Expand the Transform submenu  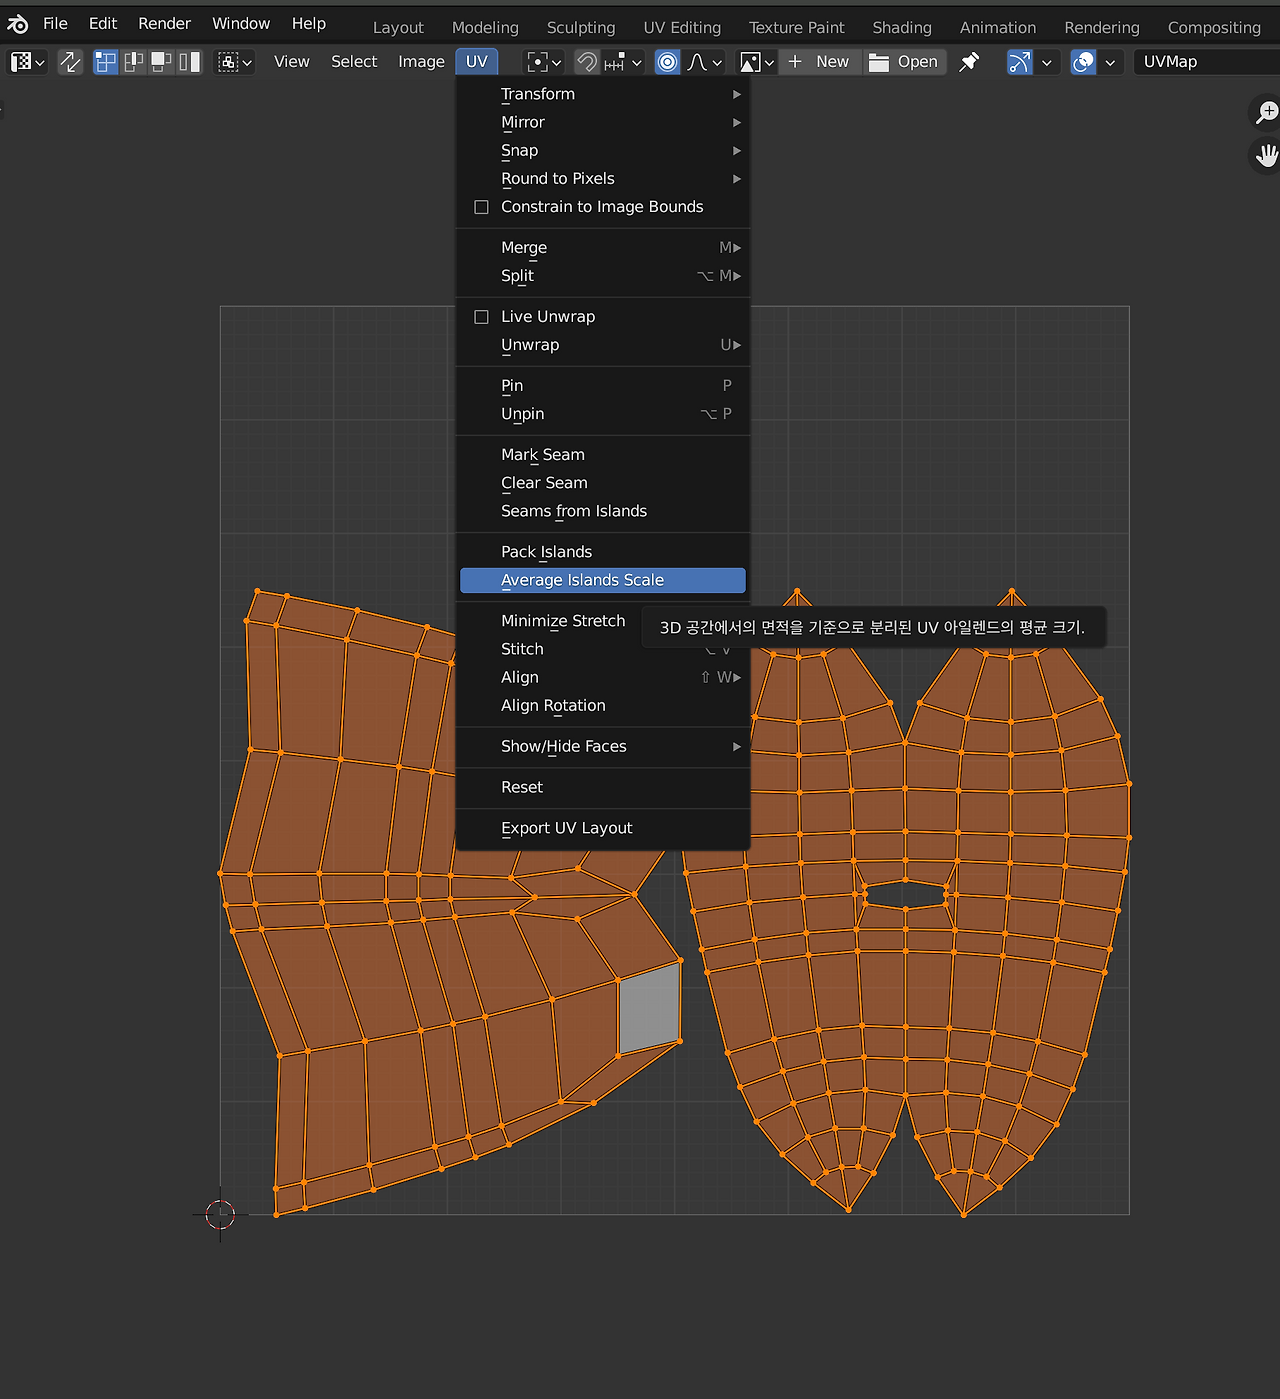point(603,94)
